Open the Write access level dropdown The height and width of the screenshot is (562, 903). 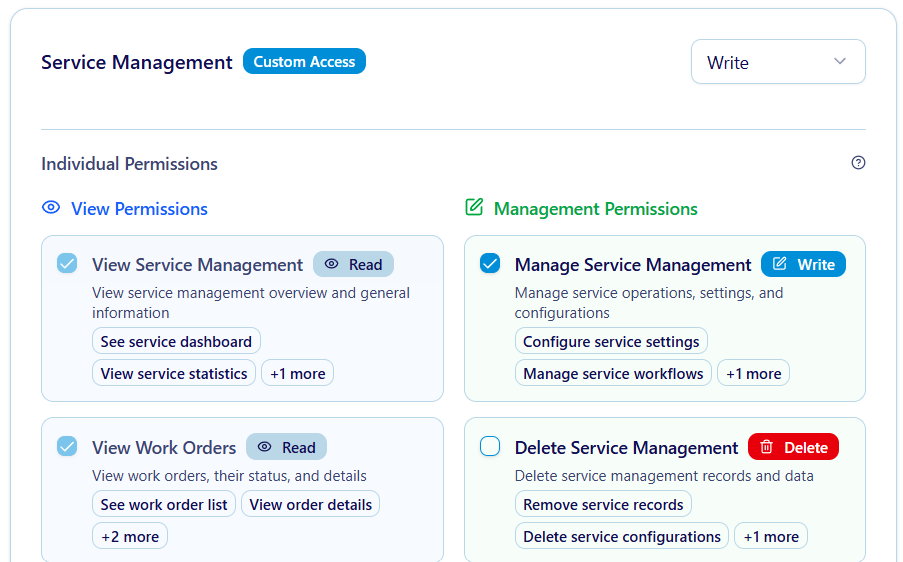[x=777, y=62]
